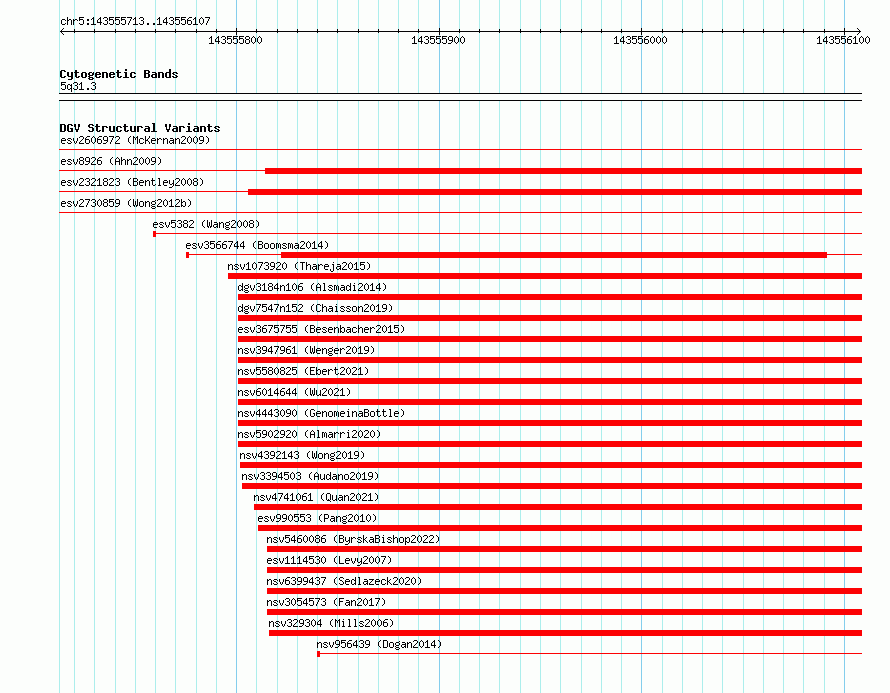Click the thin red line of esv5382
Screen dimensions: 890x693
[x=508, y=234]
